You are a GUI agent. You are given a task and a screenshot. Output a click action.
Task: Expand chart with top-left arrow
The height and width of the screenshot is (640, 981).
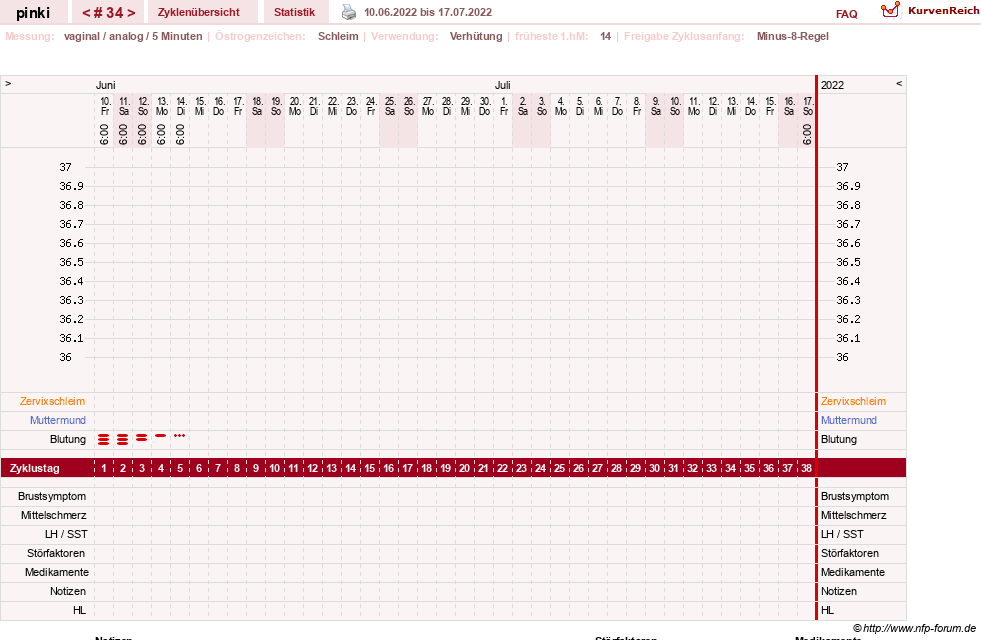pos(8,83)
